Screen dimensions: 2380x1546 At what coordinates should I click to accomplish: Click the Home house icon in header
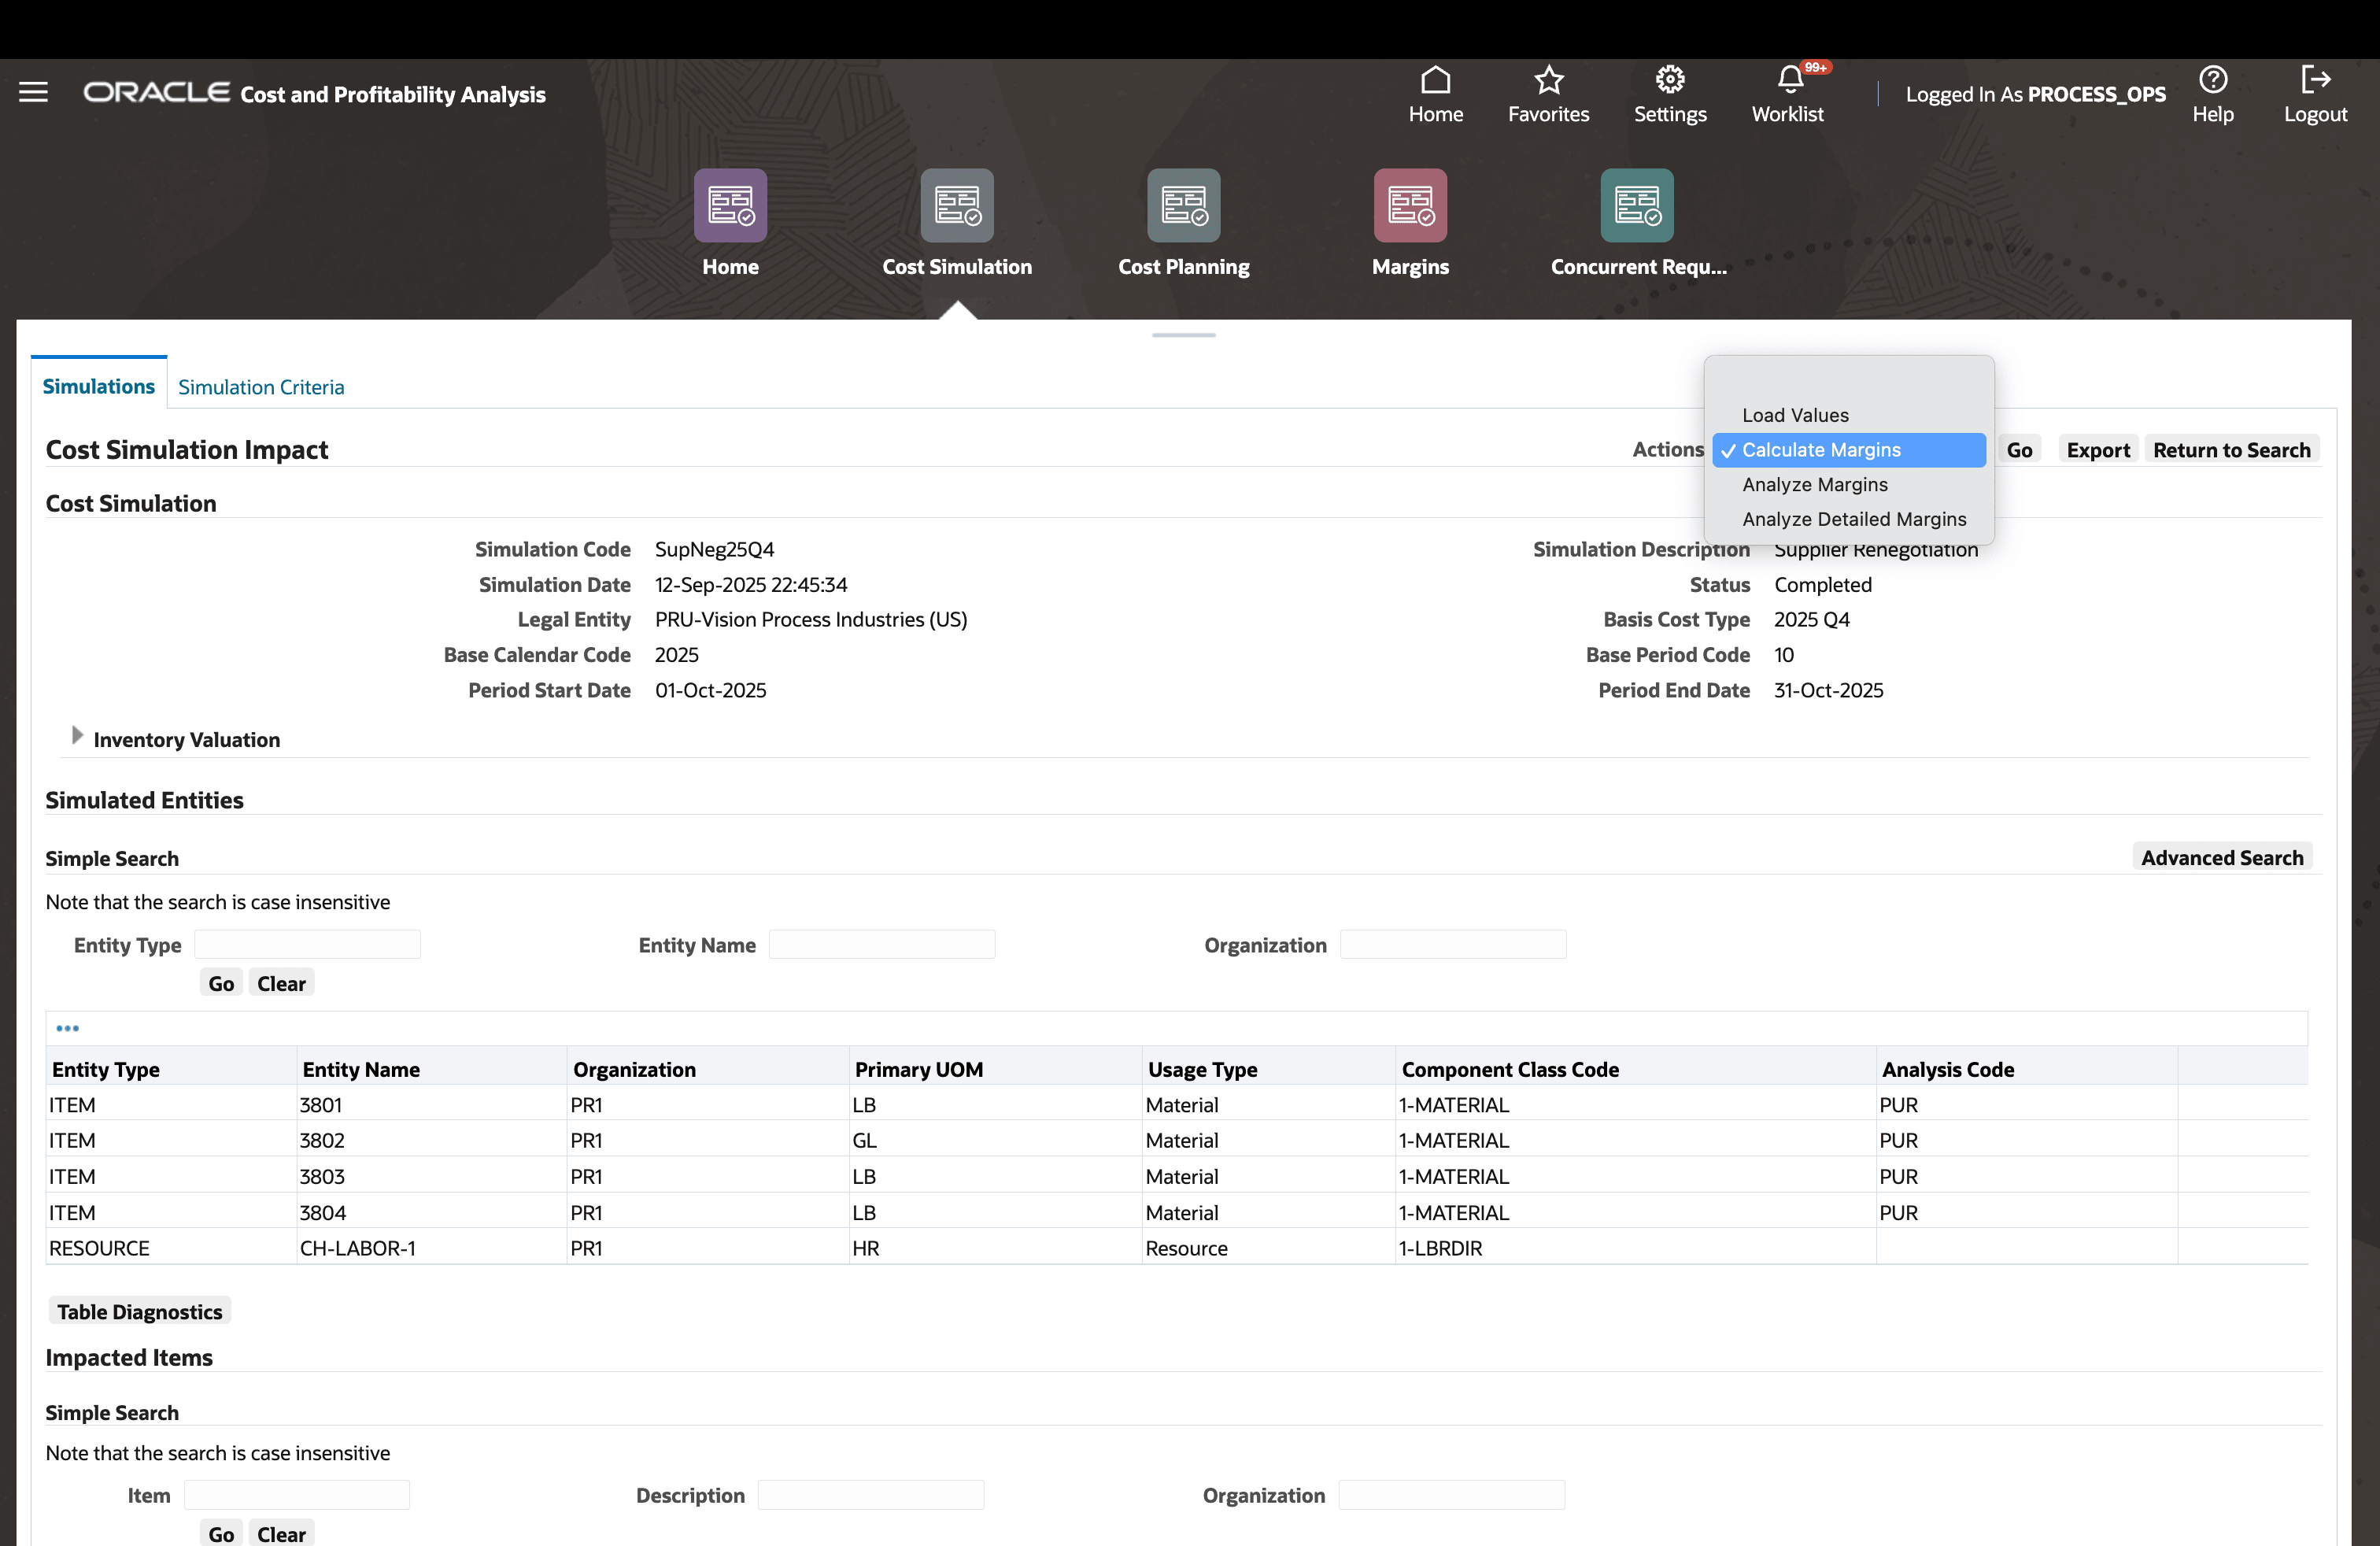(1435, 79)
